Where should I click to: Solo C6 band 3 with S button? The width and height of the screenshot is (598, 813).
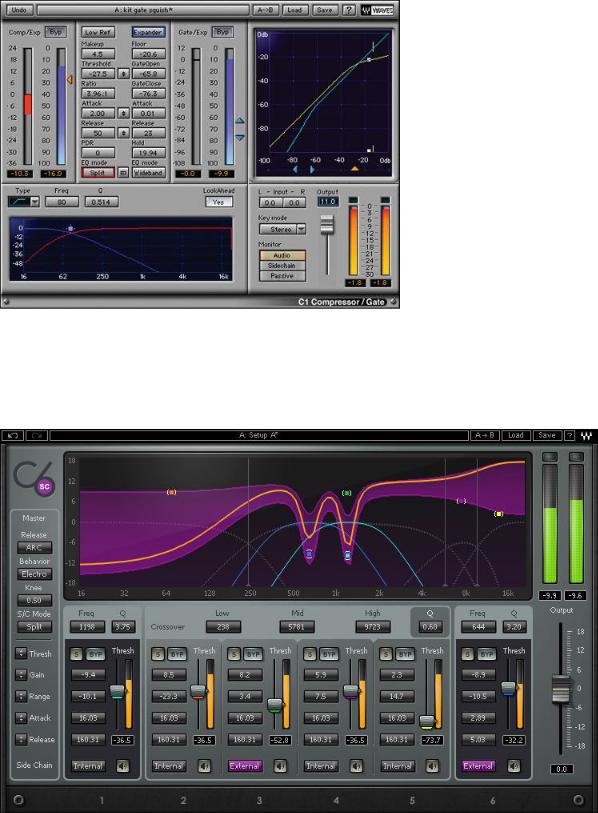pos(233,654)
